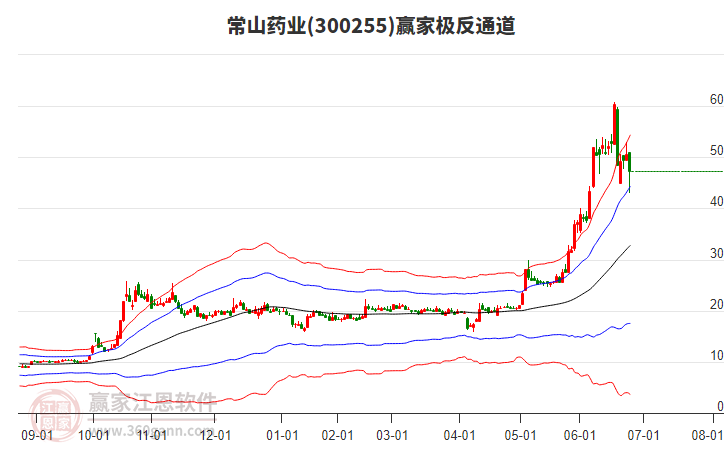Select the 12-01 date axis label
Image resolution: width=726 pixels, height=450 pixels.
(215, 436)
